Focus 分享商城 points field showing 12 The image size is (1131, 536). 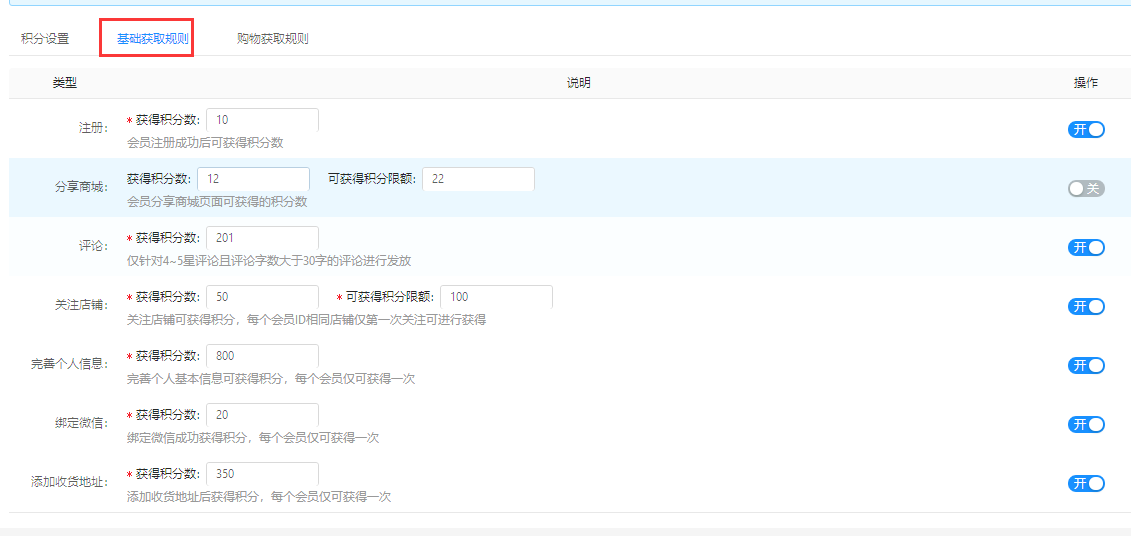coord(253,179)
